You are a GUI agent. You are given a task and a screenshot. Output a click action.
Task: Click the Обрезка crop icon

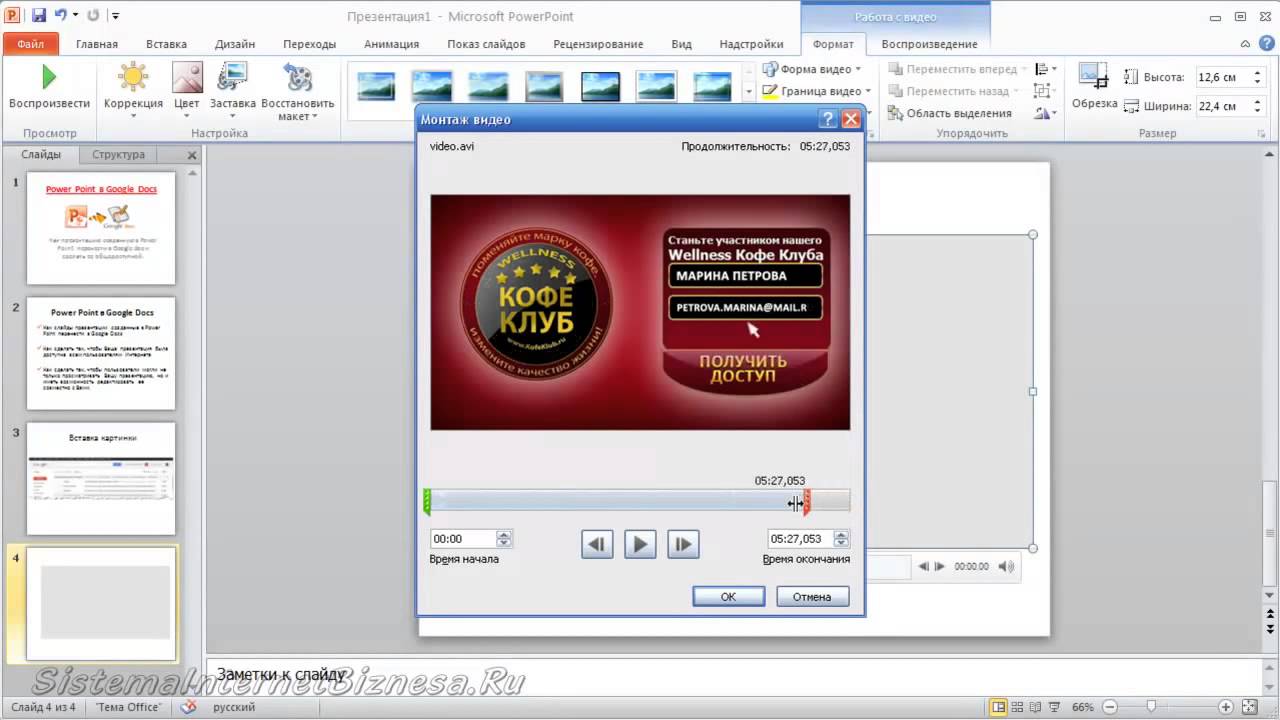pyautogui.click(x=1094, y=77)
